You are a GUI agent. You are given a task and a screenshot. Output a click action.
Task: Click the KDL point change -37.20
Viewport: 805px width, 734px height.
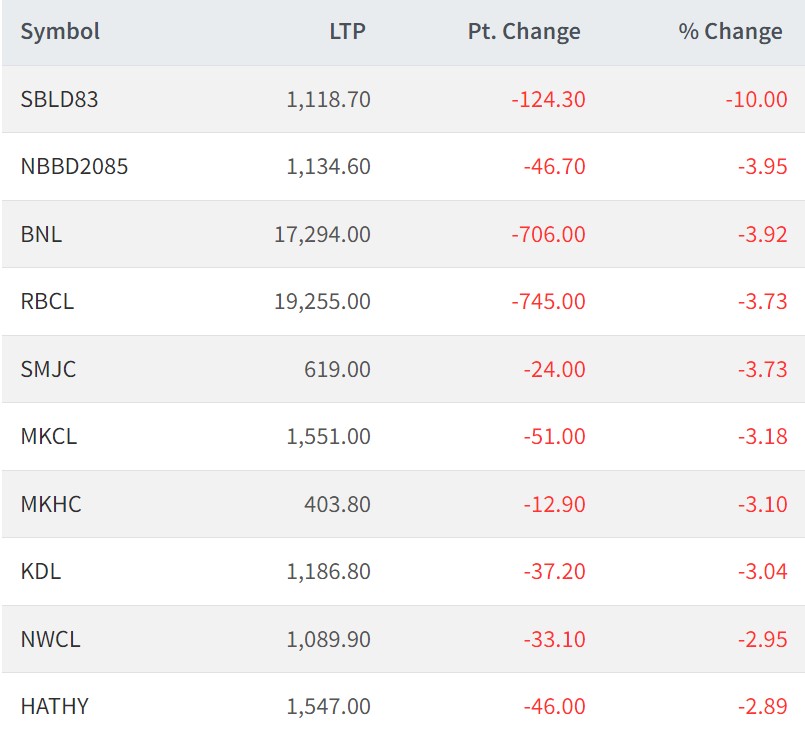tap(554, 572)
